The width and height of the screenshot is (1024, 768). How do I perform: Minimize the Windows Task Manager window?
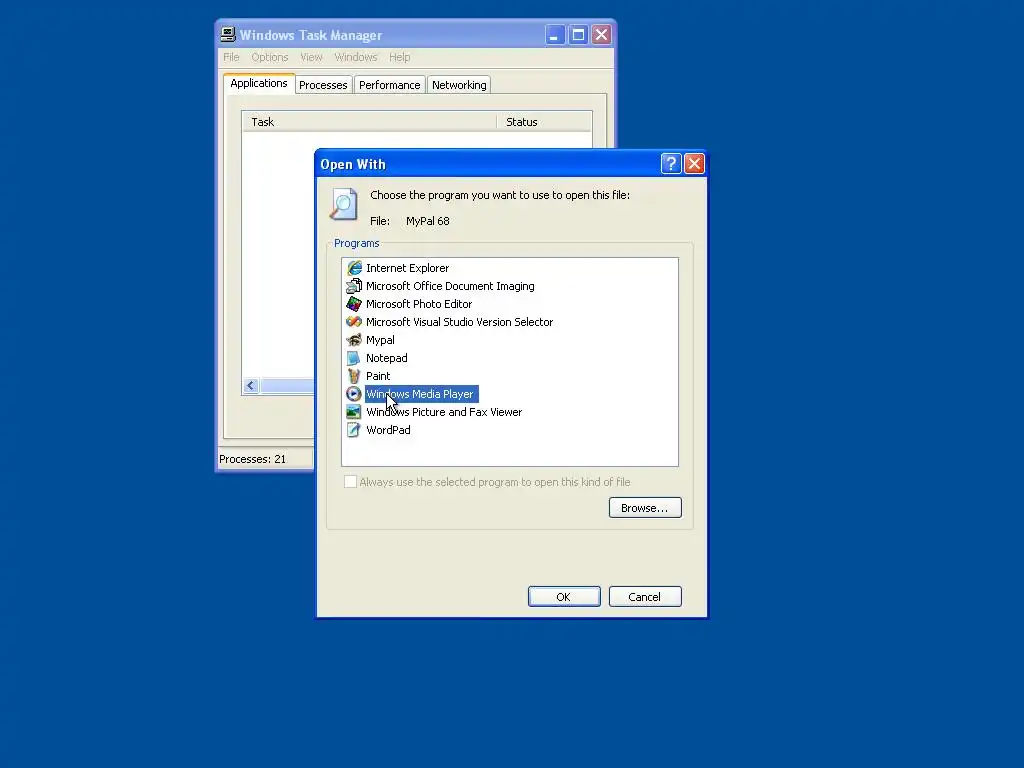[554, 35]
